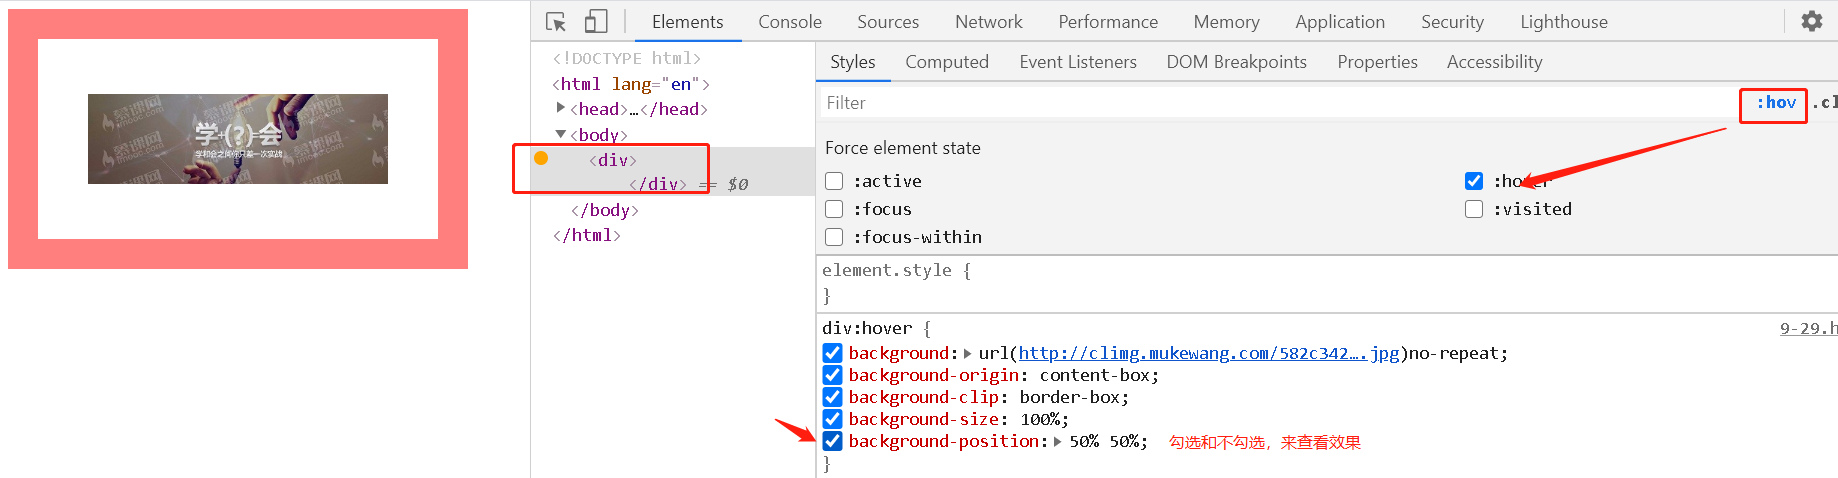1838x478 pixels.
Task: Open the Computed styles tab
Action: pos(946,62)
